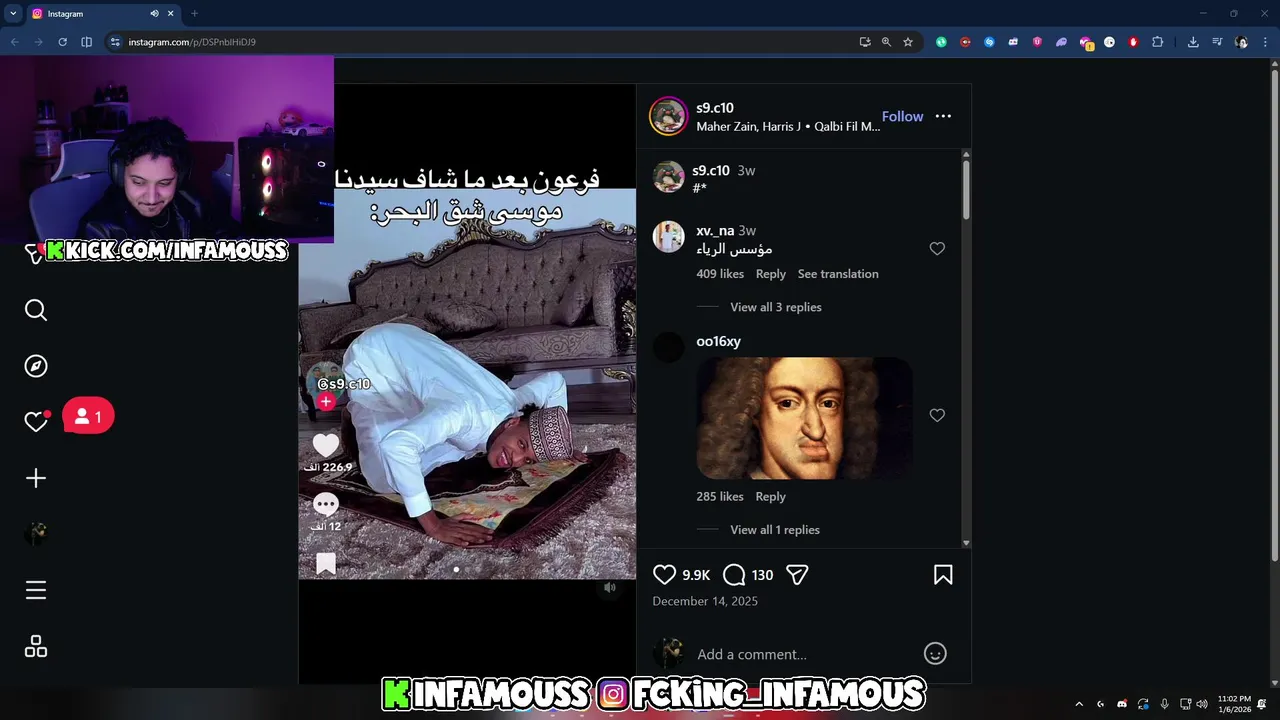Image resolution: width=1280 pixels, height=720 pixels.
Task: Click the red hand blocker extension icon
Action: (1133, 42)
